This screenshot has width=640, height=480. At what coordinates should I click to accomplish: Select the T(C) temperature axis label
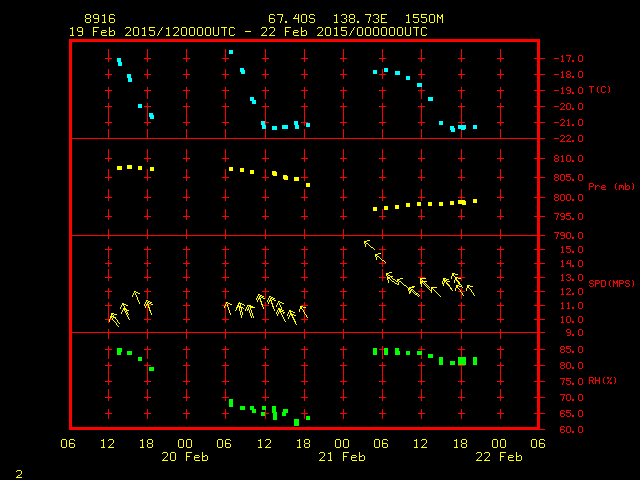[600, 90]
